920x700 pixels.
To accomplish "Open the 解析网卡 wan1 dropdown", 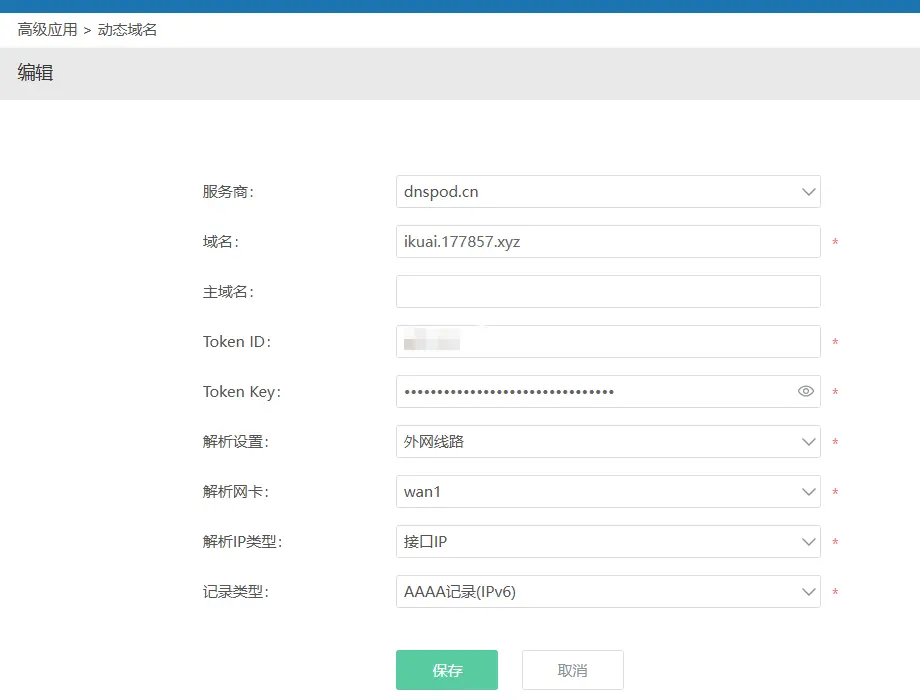I will [x=608, y=491].
